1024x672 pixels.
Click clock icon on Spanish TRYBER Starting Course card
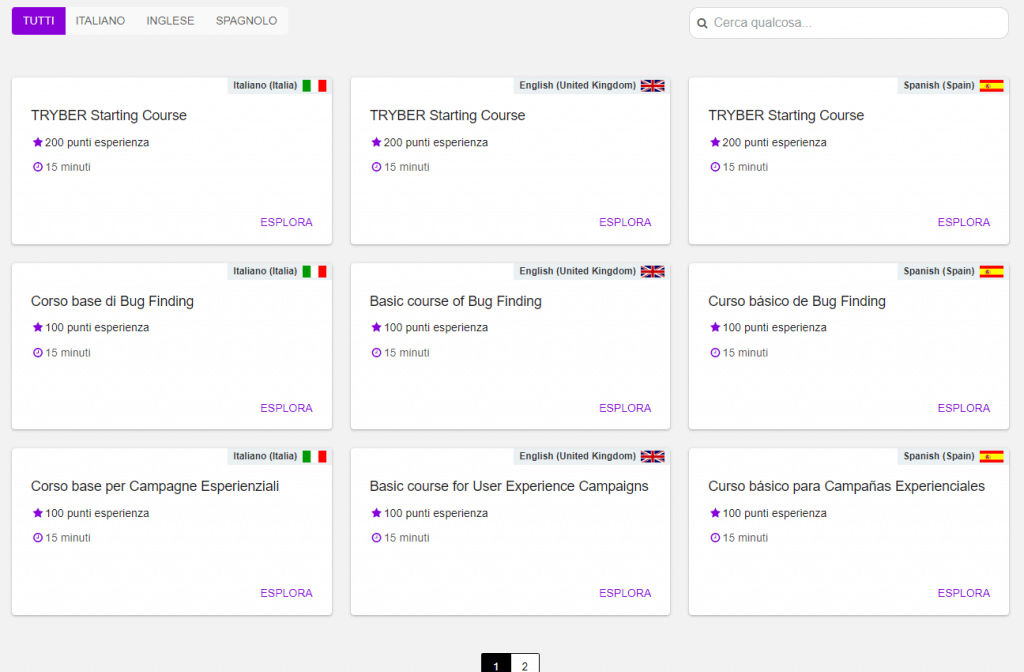(x=715, y=167)
